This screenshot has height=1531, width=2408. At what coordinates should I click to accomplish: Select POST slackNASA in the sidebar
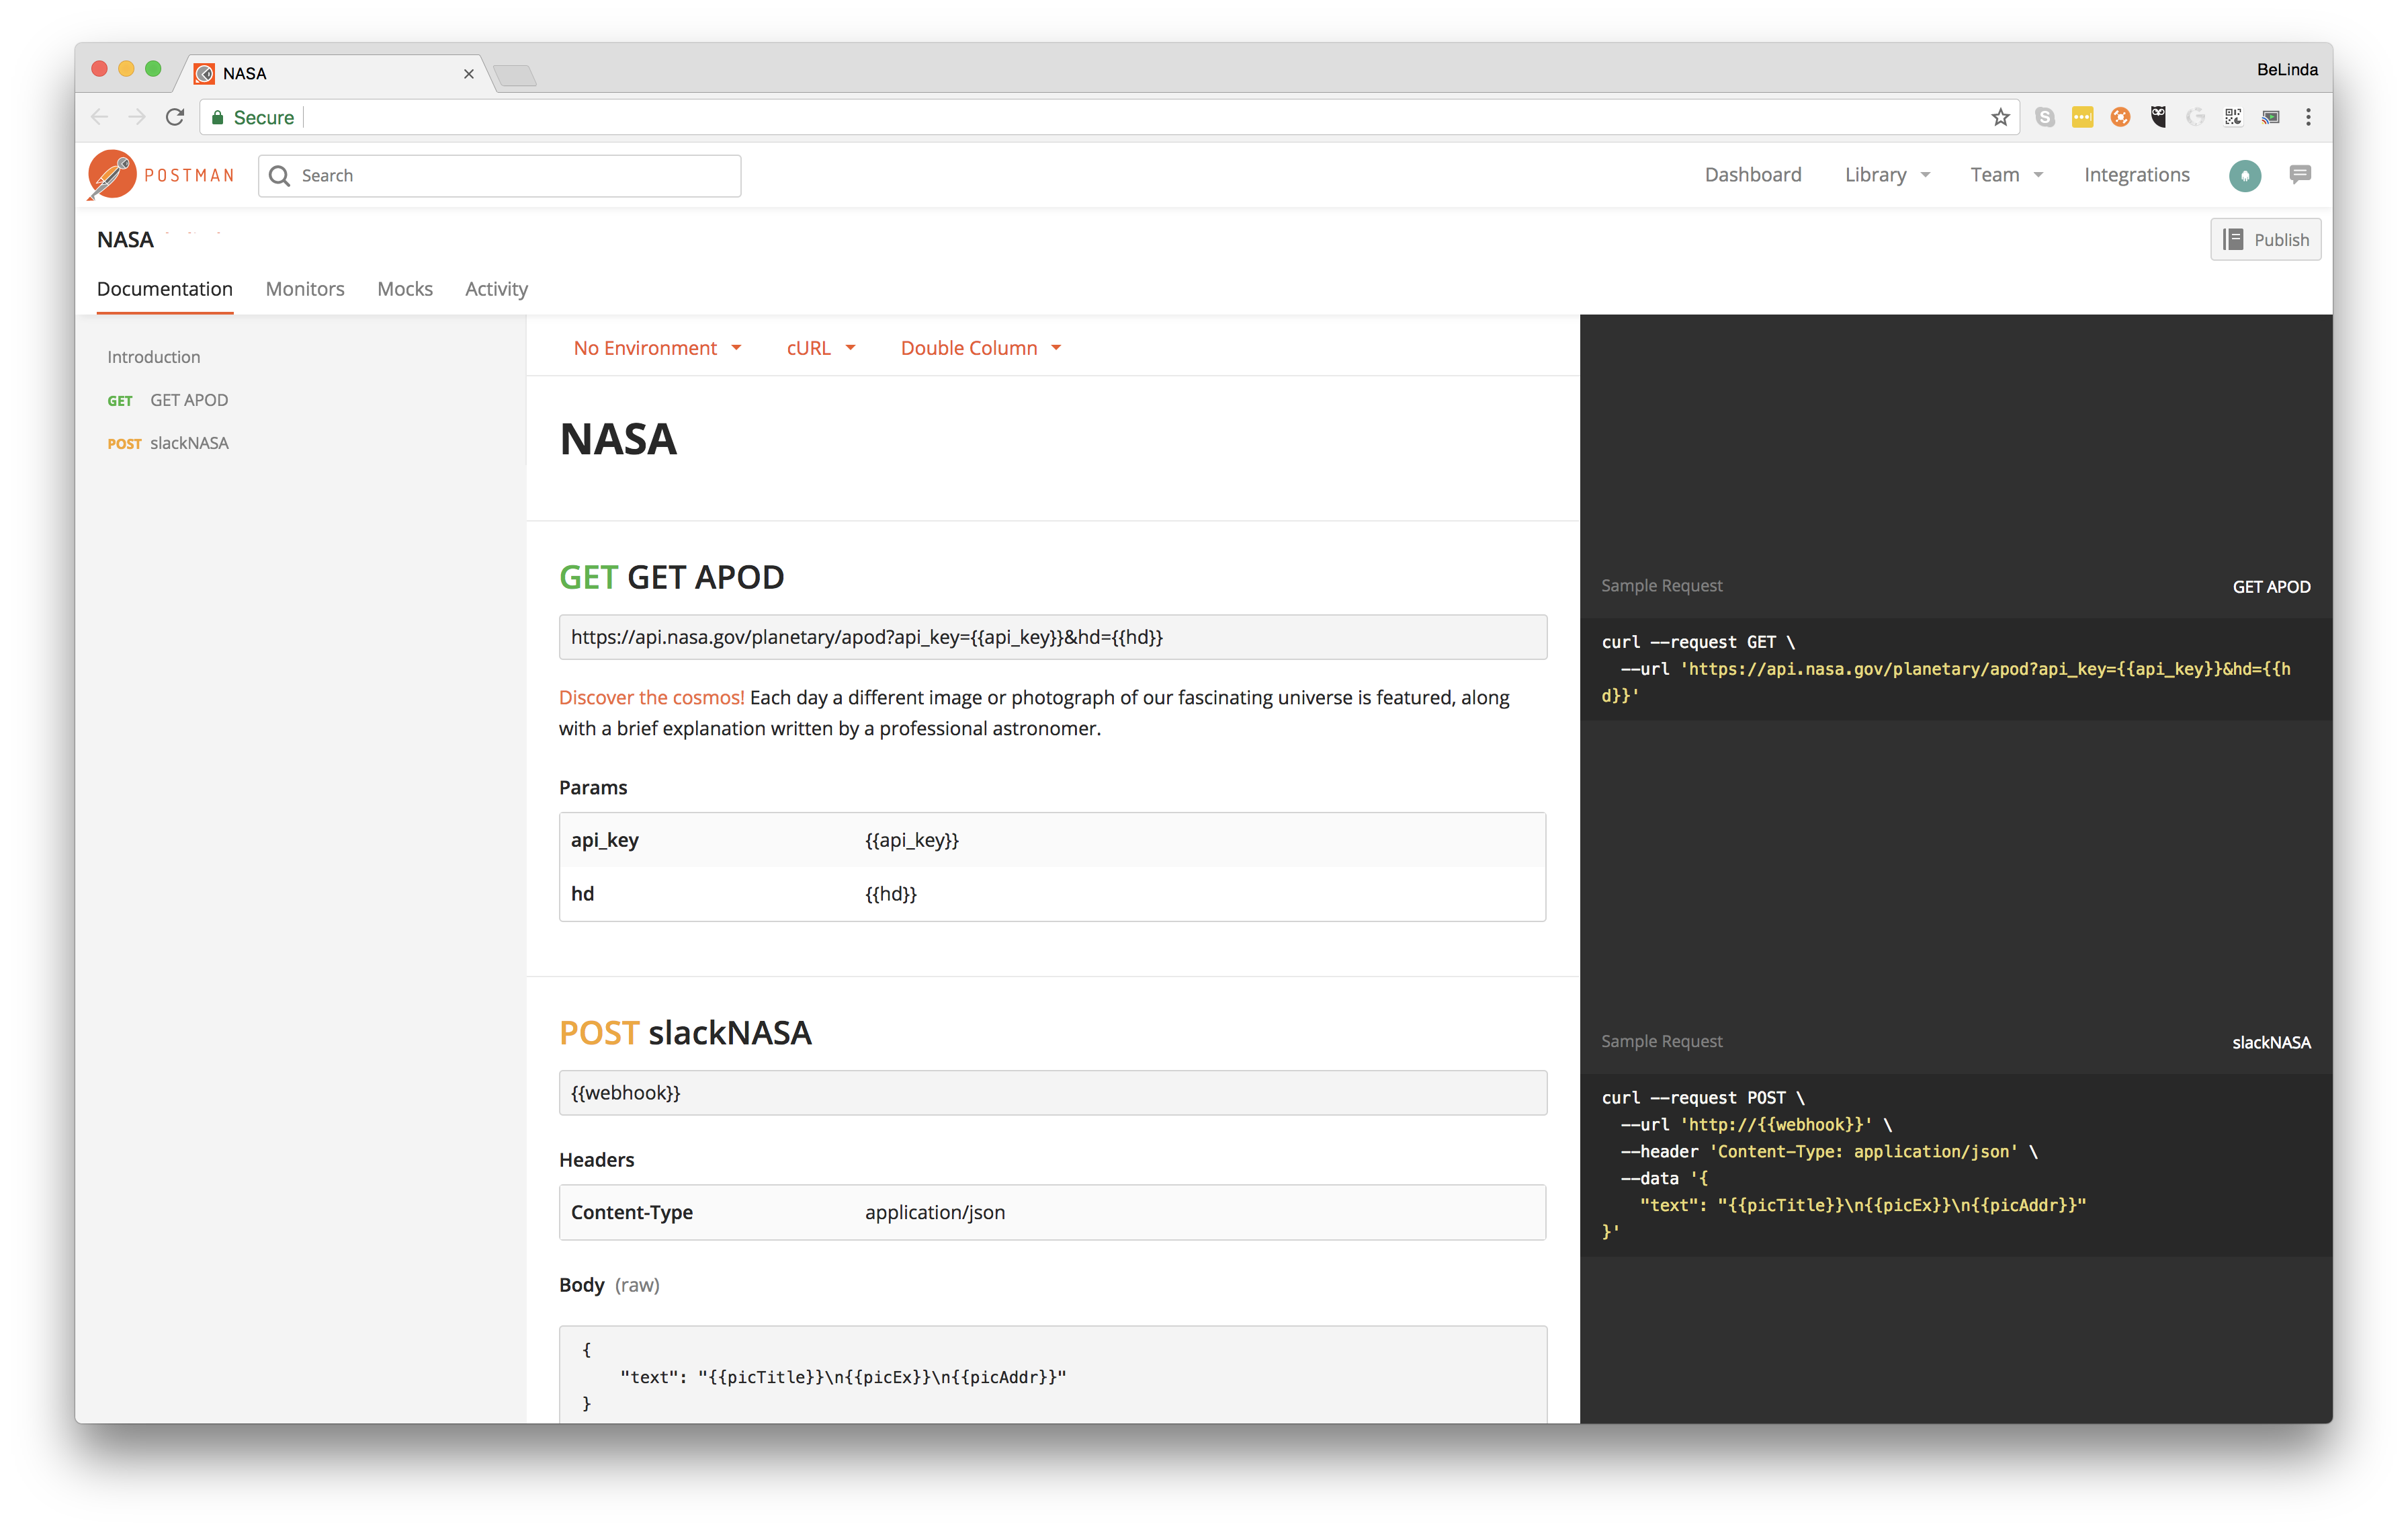[x=168, y=443]
